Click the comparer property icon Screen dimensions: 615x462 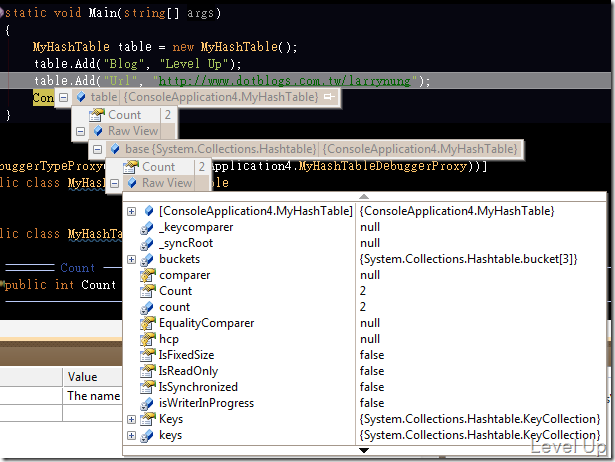click(x=147, y=275)
